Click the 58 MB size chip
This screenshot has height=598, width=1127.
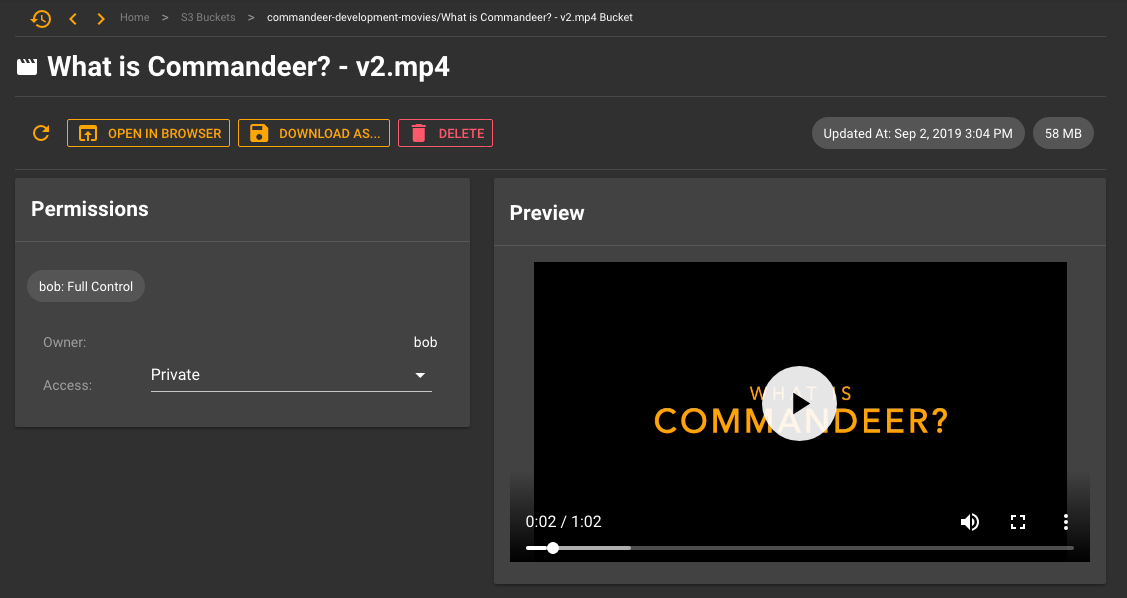[1063, 133]
